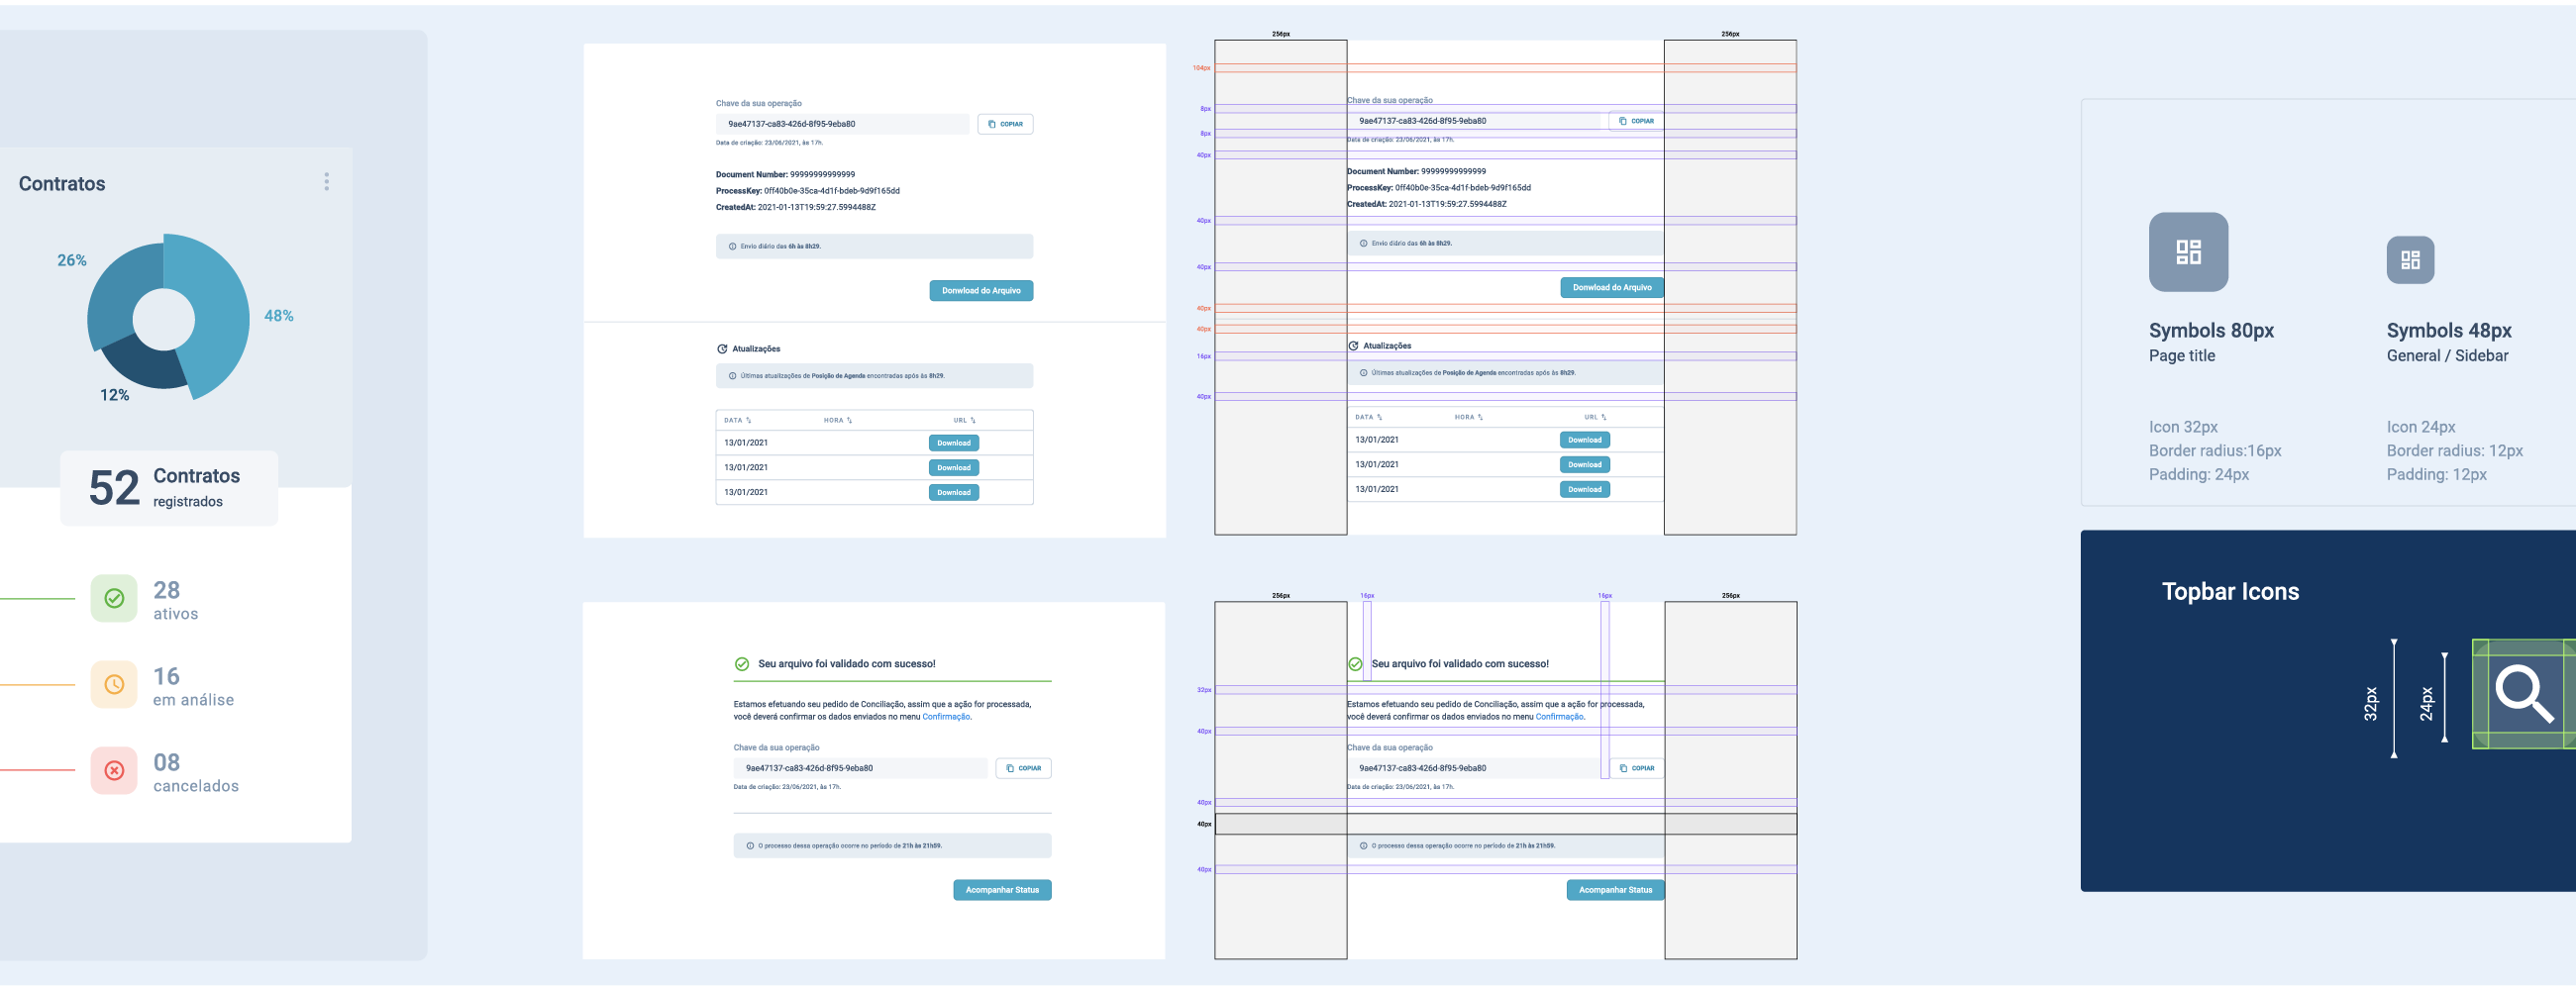Viewport: 2576px width, 991px height.
Task: Click Download do Arquivo in the guide-annotated mockup
Action: pos(1612,288)
